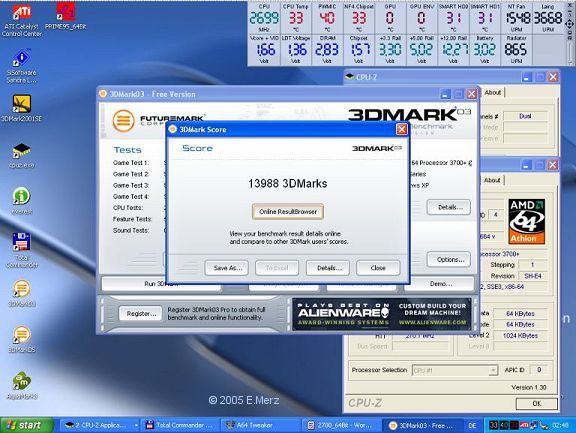Click the Version 1.30 text in CPU-Z

click(529, 387)
